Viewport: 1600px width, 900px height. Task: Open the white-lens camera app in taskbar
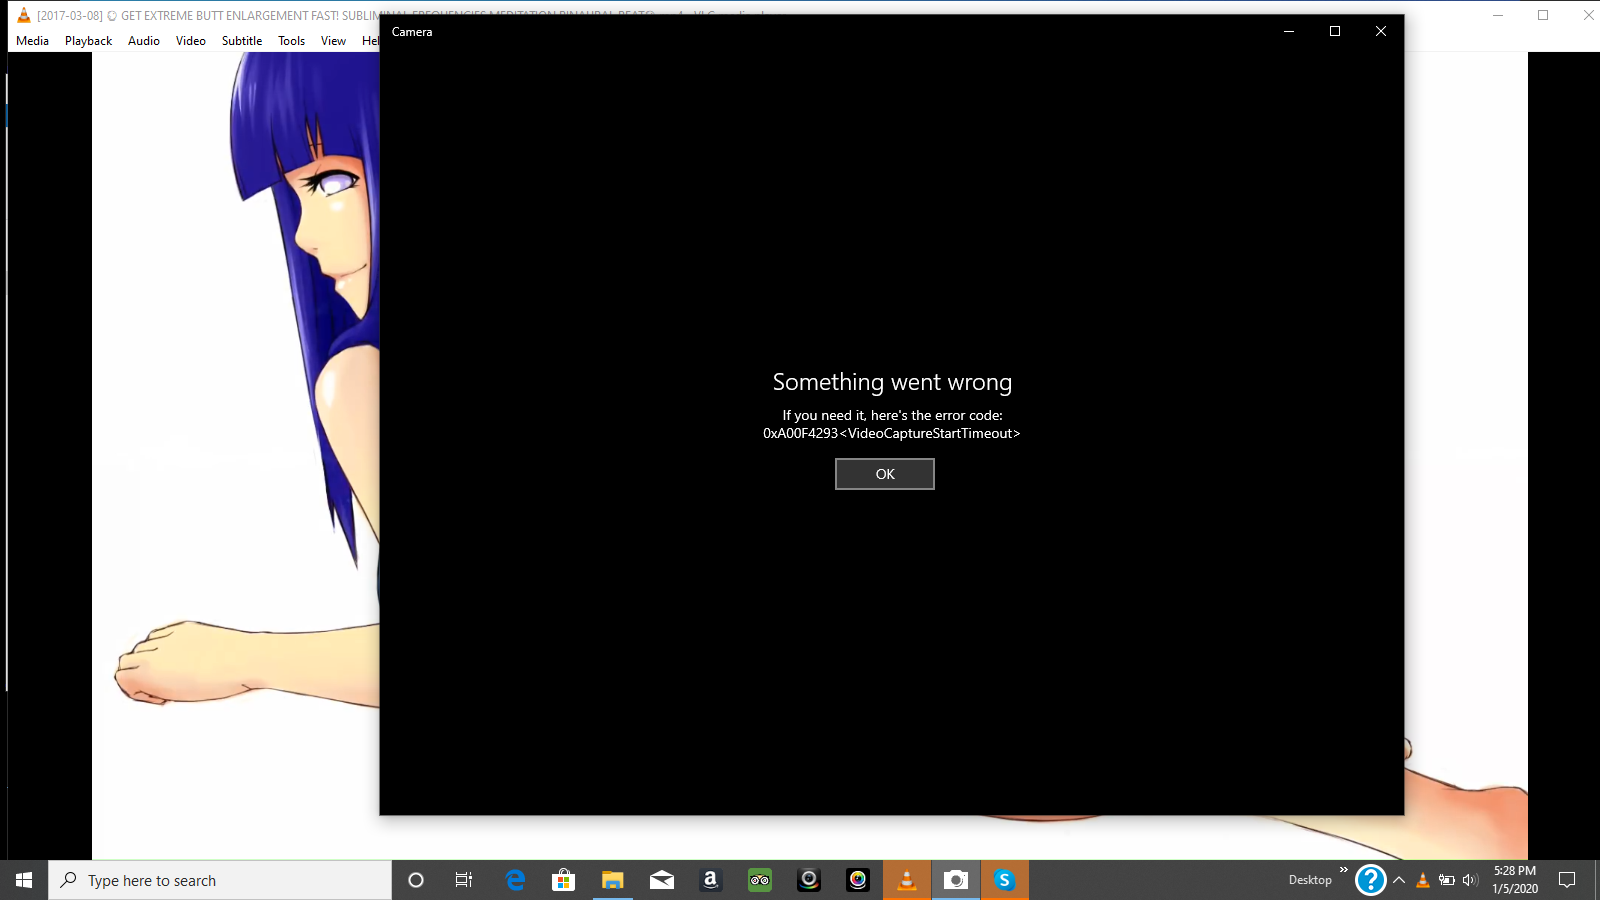[x=809, y=880]
